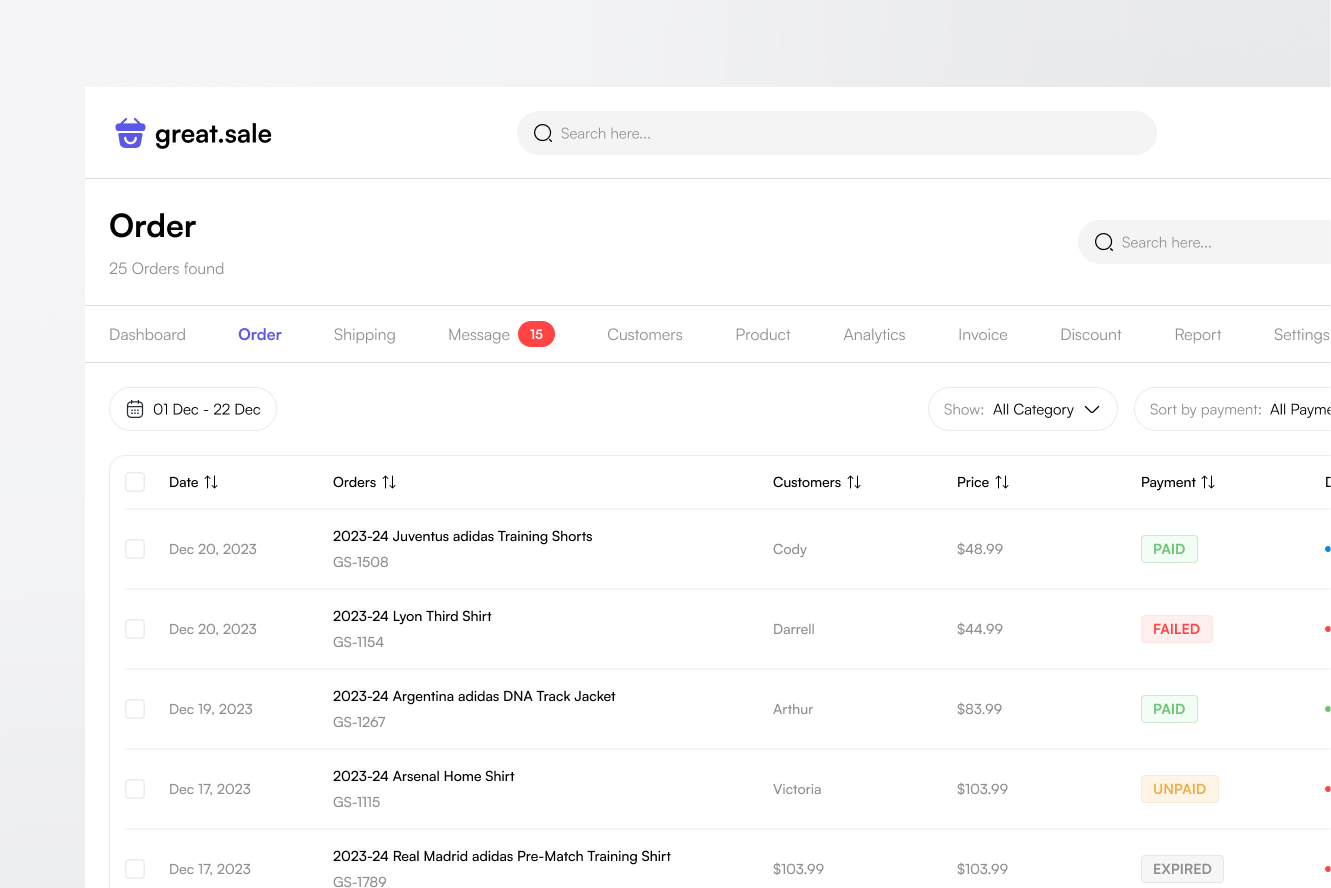Image resolution: width=1331 pixels, height=888 pixels.
Task: Select the Order tab
Action: (260, 335)
